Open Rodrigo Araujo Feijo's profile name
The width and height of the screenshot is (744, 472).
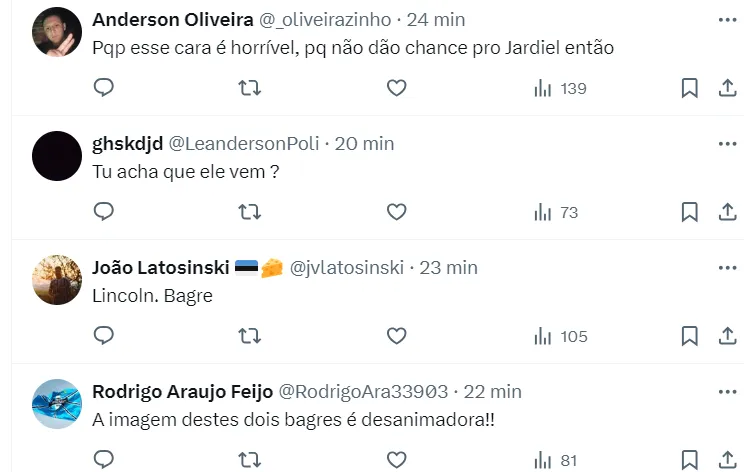(181, 391)
